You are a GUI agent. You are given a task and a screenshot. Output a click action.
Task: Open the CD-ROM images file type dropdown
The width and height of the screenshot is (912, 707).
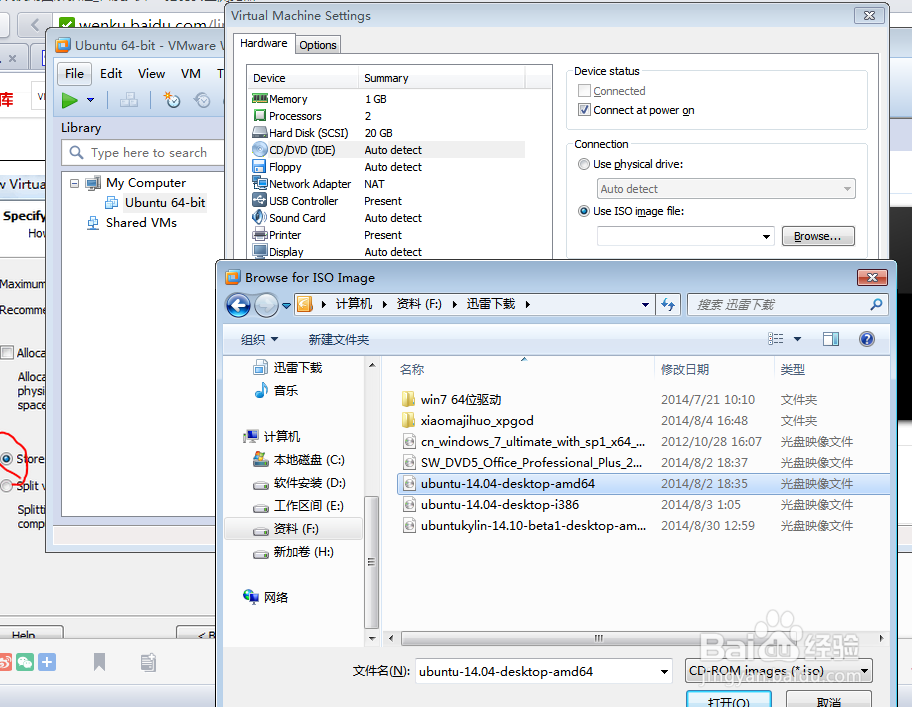click(779, 671)
